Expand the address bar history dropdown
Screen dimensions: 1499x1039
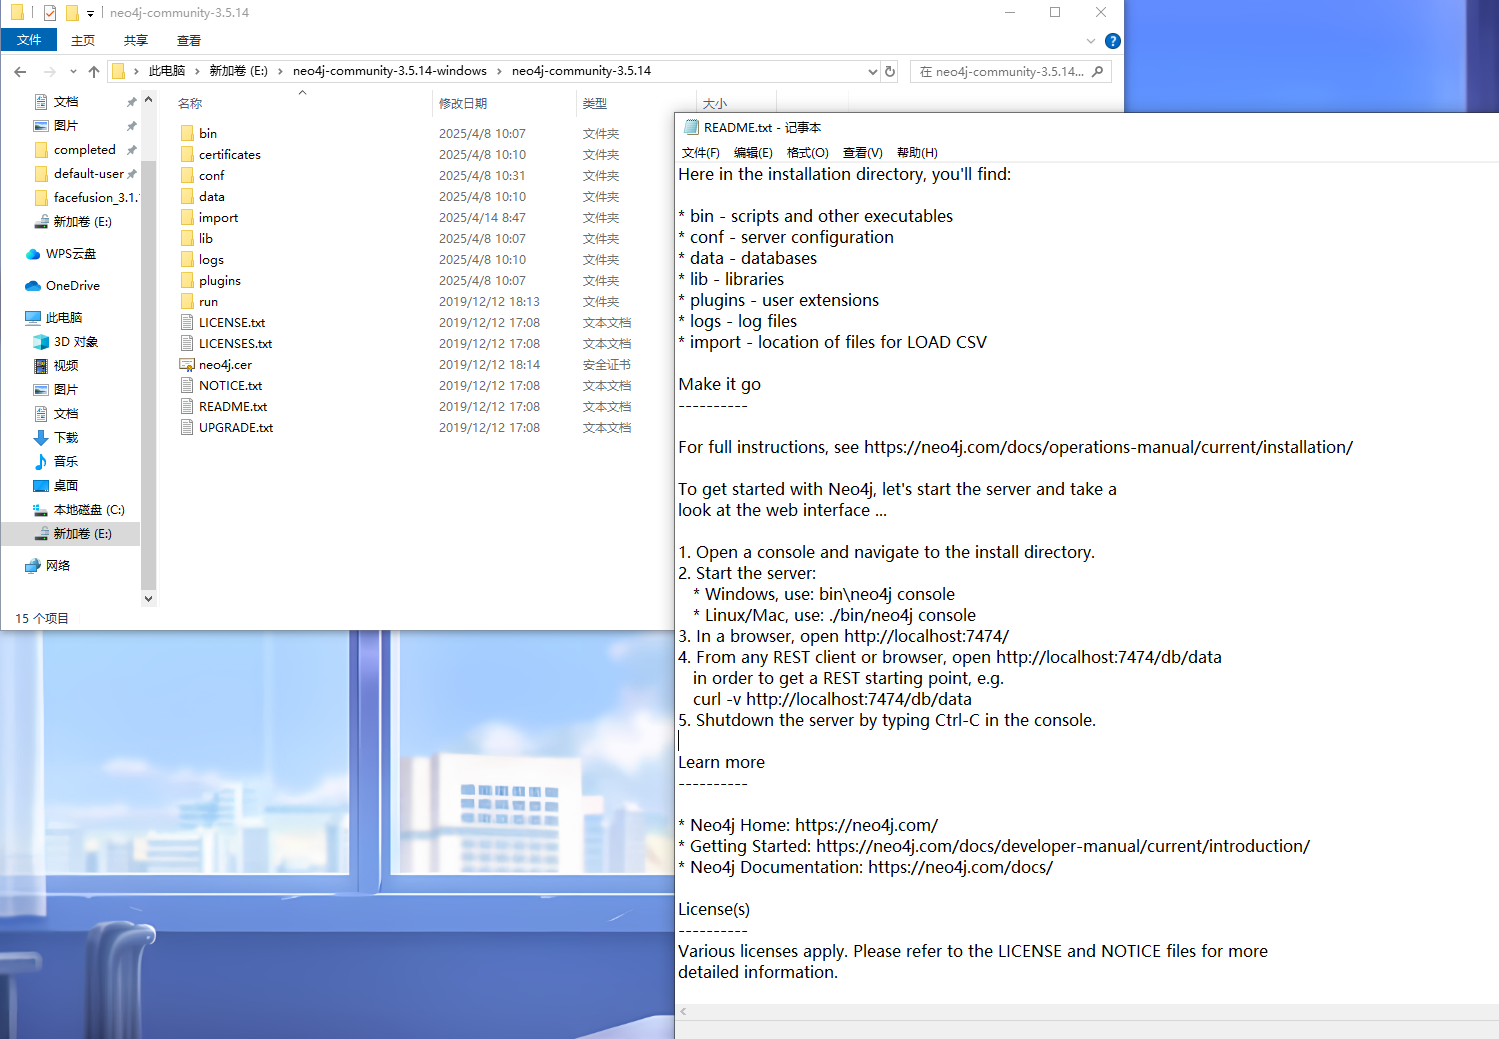click(872, 71)
